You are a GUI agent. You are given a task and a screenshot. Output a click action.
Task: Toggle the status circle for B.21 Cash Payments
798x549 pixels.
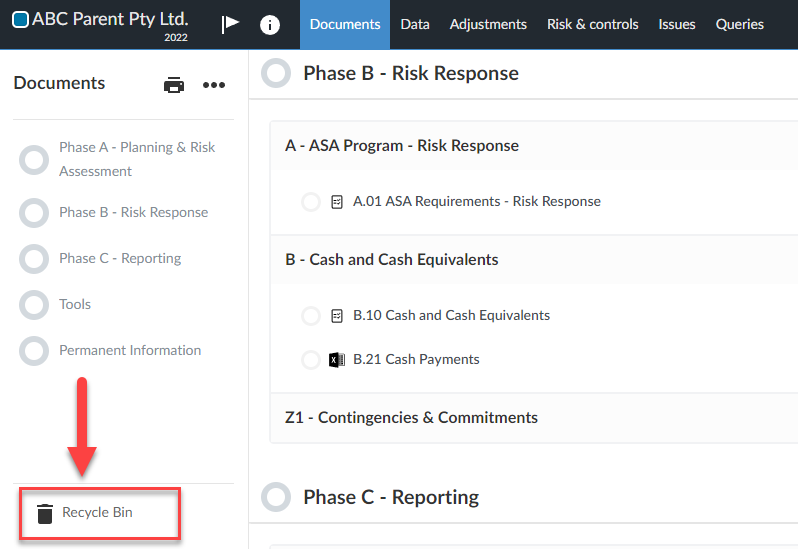(311, 360)
